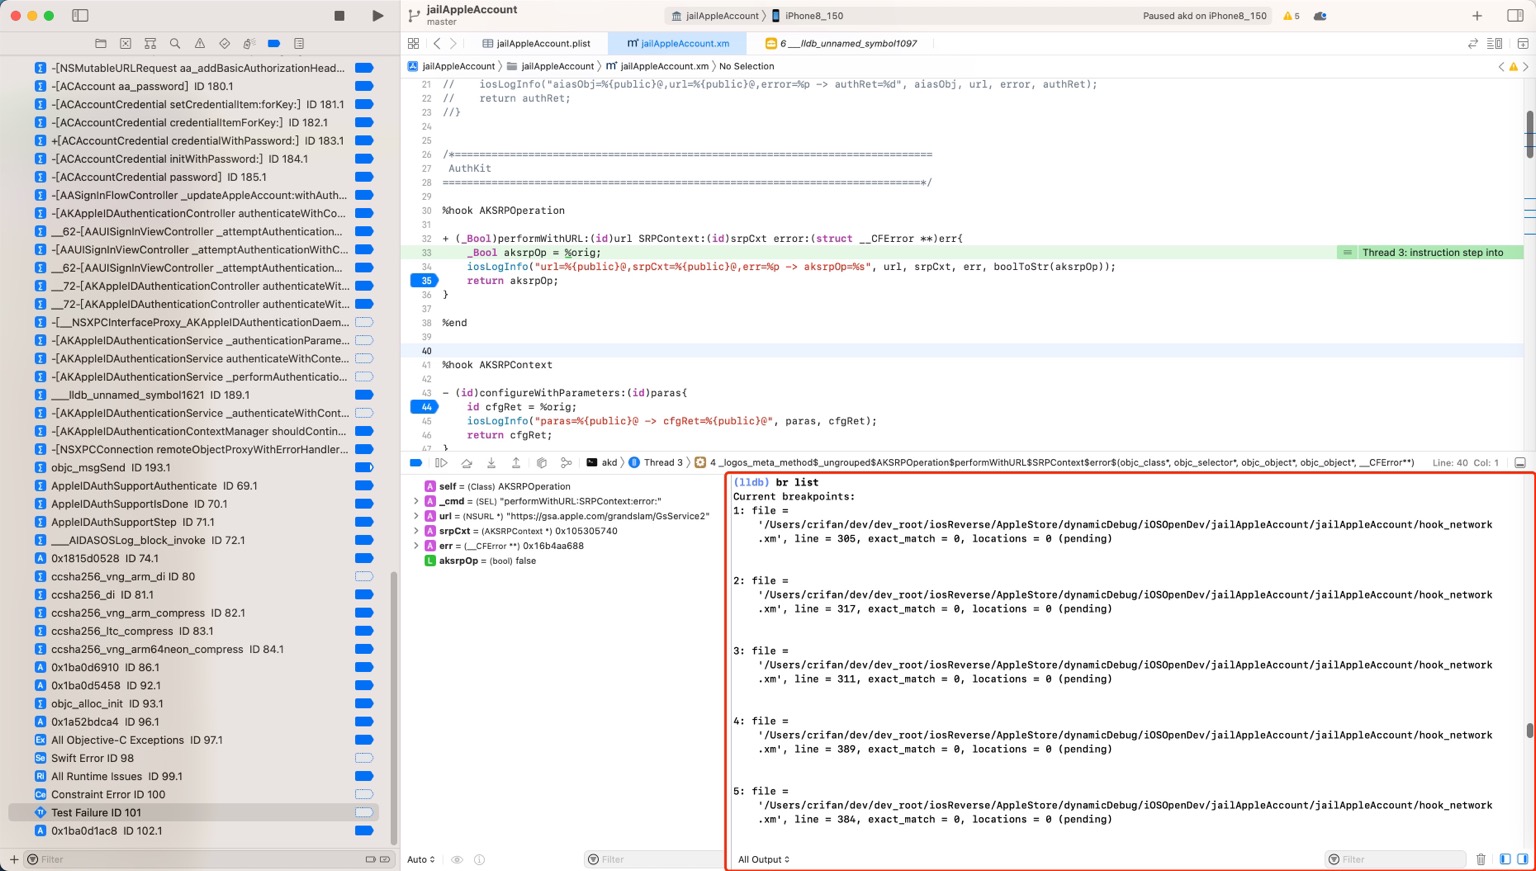1536x871 pixels.
Task: Disable the objc_msgSend breakpoint
Action: point(364,468)
